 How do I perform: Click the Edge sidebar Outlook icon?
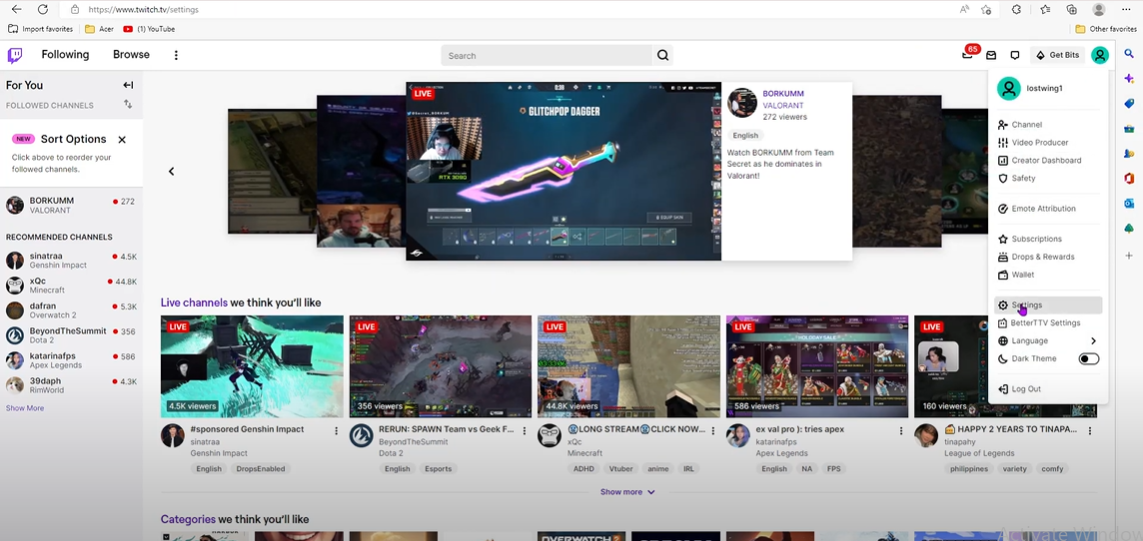pyautogui.click(x=1129, y=203)
